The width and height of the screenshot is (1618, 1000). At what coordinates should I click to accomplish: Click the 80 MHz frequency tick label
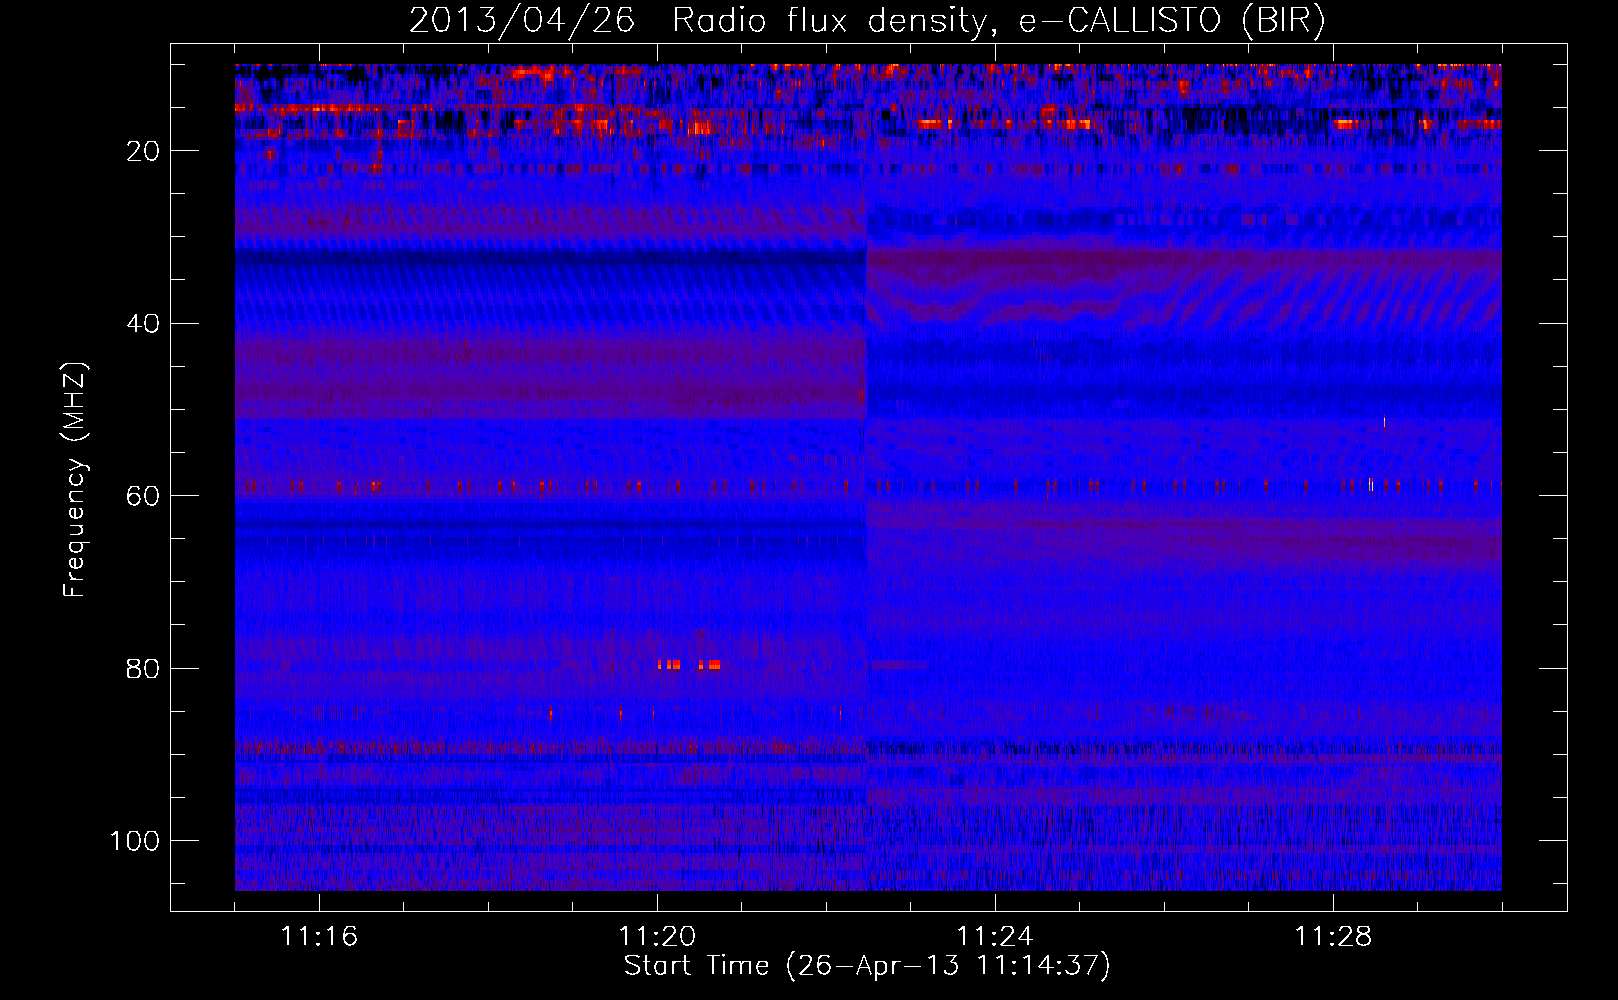click(x=144, y=669)
